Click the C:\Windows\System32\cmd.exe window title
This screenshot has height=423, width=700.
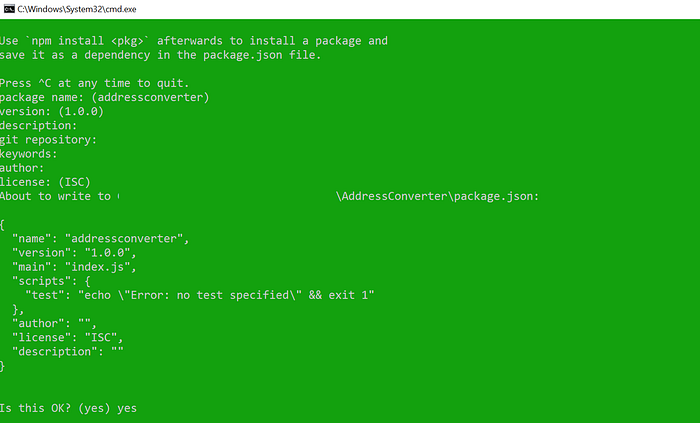[x=77, y=9]
